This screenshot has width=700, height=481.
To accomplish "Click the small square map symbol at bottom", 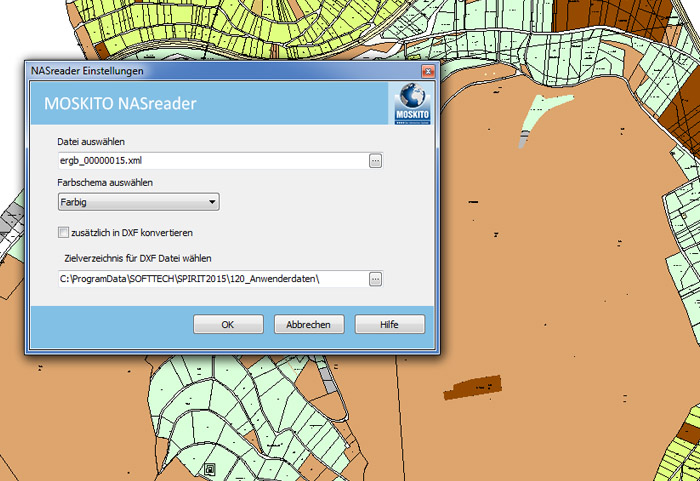I will [209, 468].
